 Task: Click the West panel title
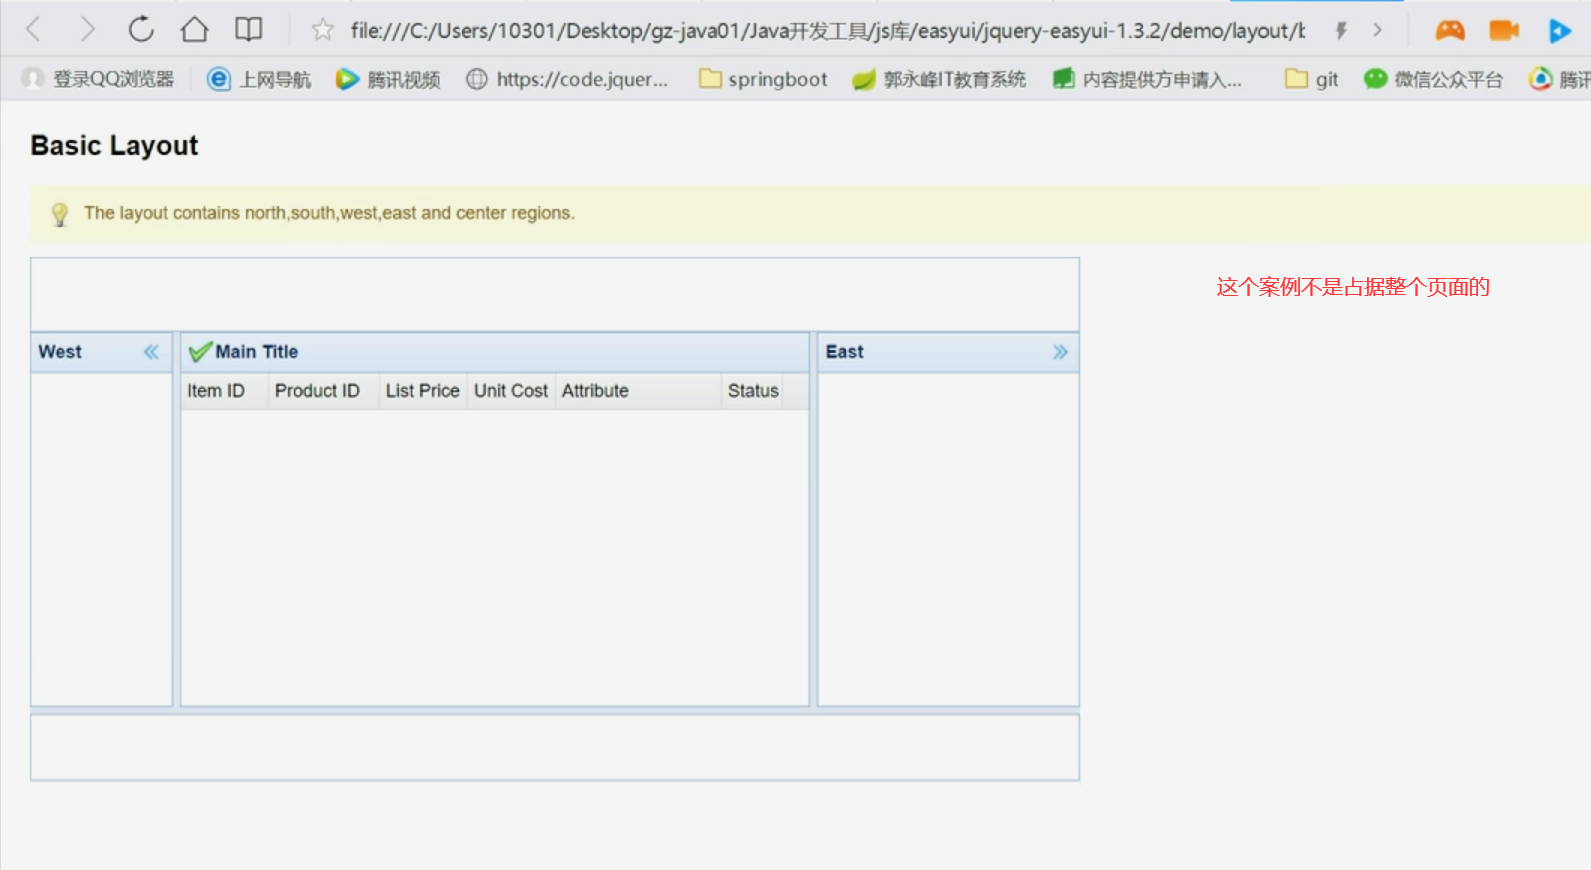(x=60, y=352)
